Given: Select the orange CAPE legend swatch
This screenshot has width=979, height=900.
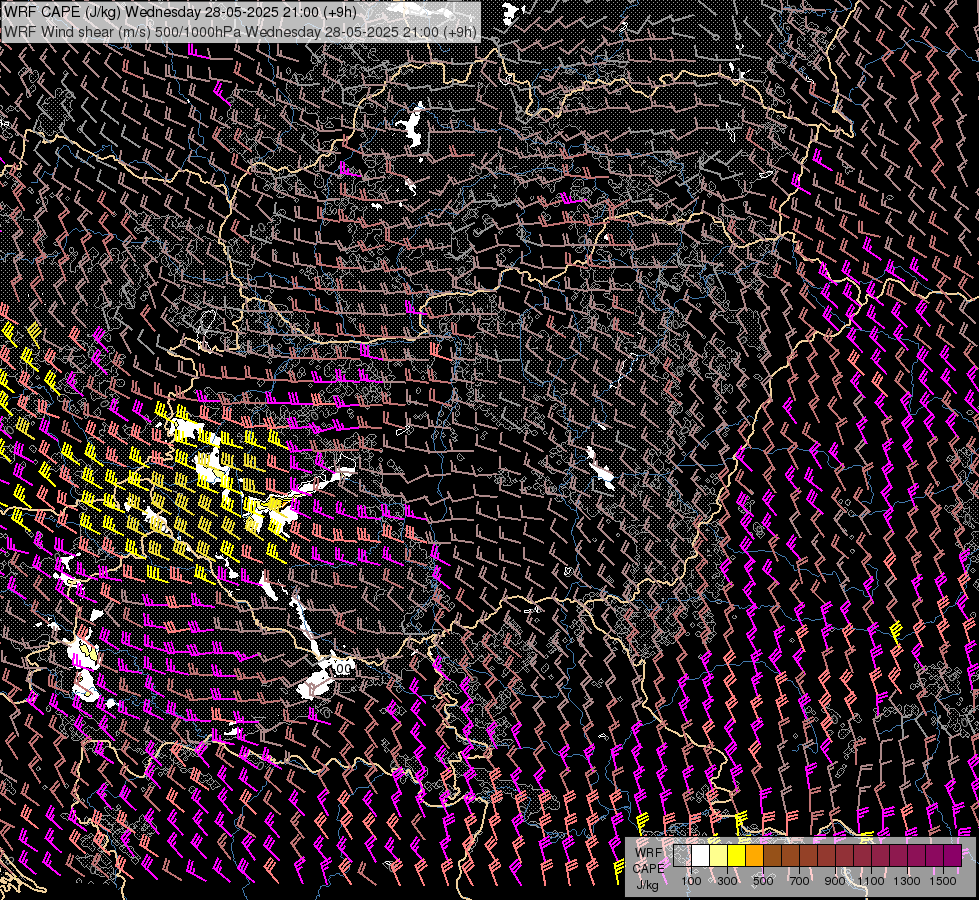Looking at the screenshot, I should [754, 855].
